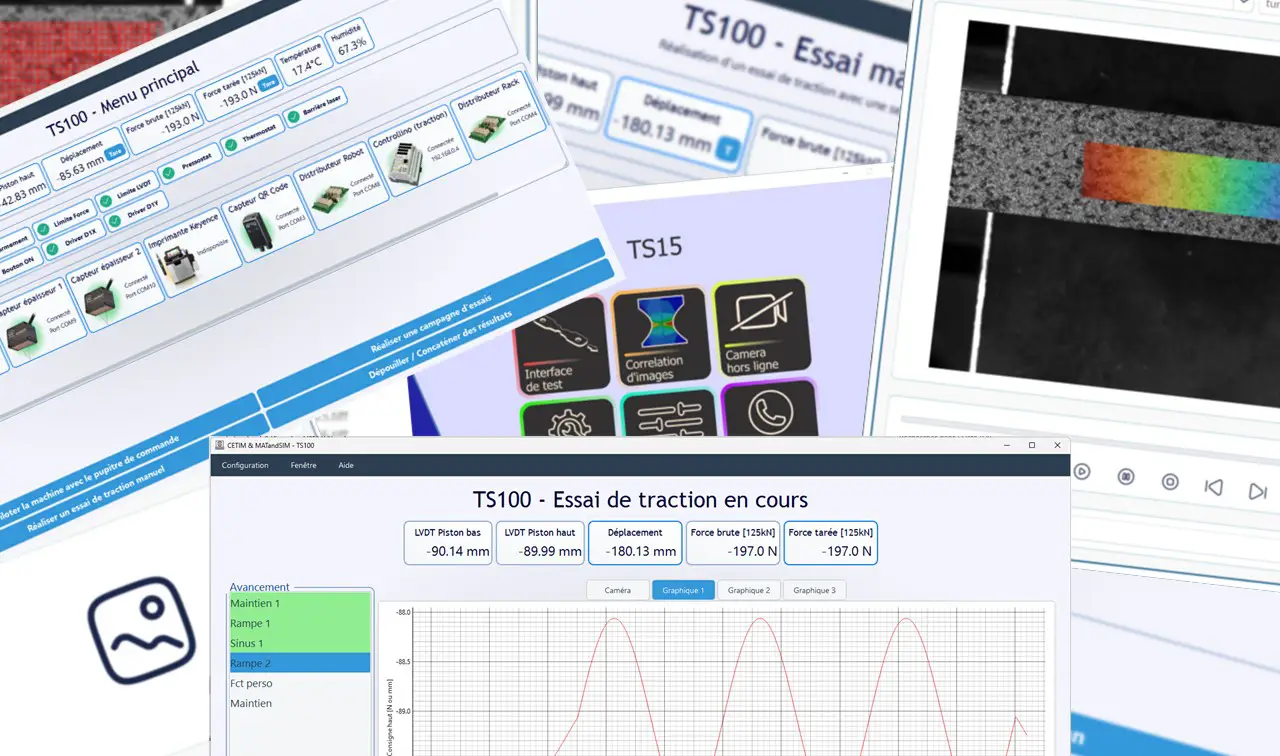Open the Fenêtre menu
This screenshot has width=1280, height=756.
(303, 465)
